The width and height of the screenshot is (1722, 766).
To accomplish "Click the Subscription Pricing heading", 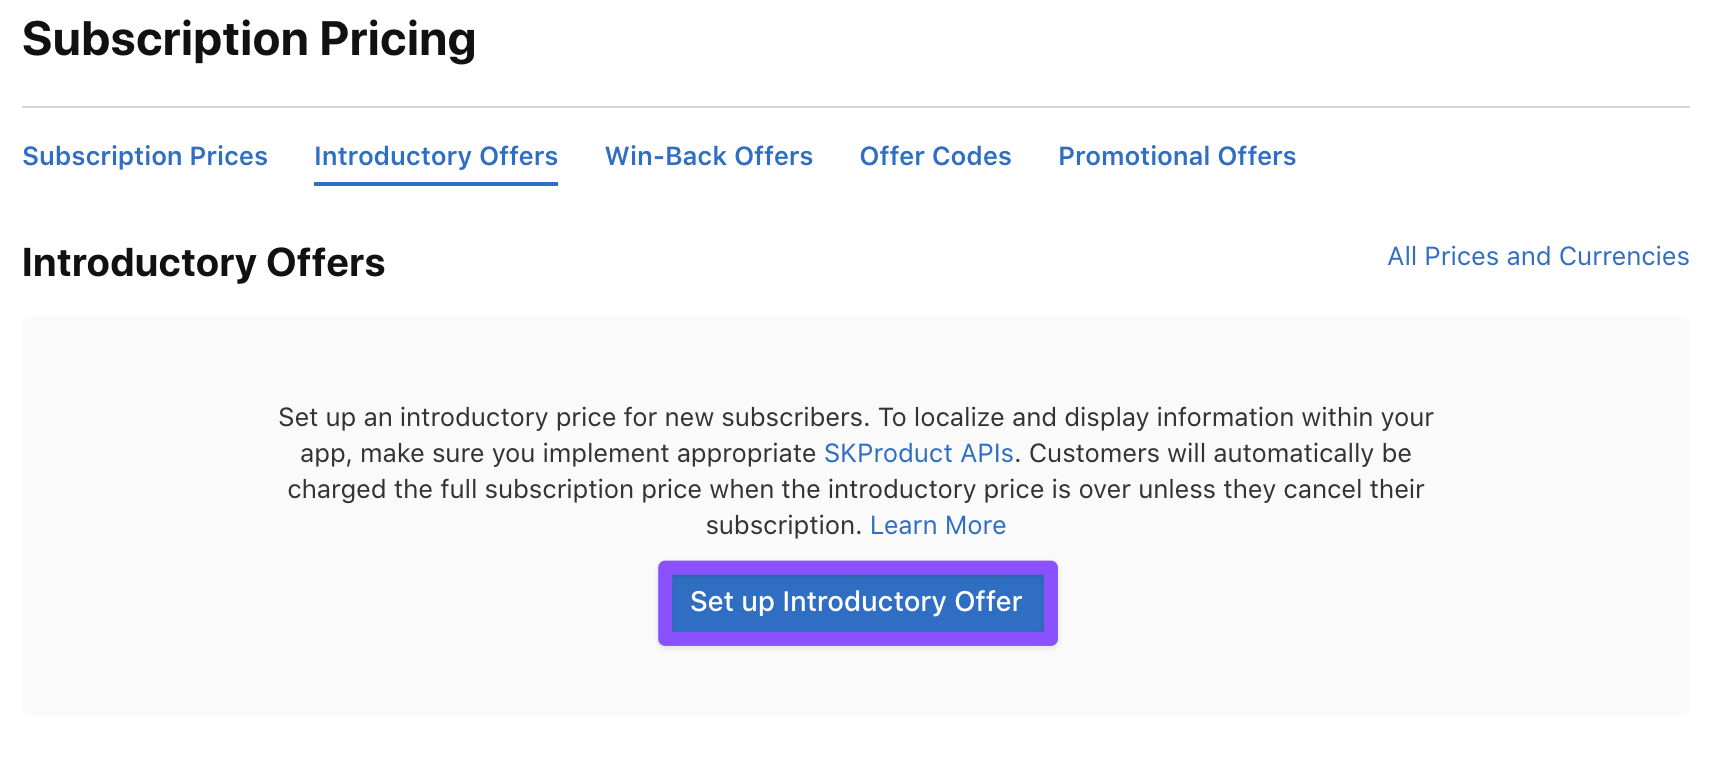I will coord(249,40).
